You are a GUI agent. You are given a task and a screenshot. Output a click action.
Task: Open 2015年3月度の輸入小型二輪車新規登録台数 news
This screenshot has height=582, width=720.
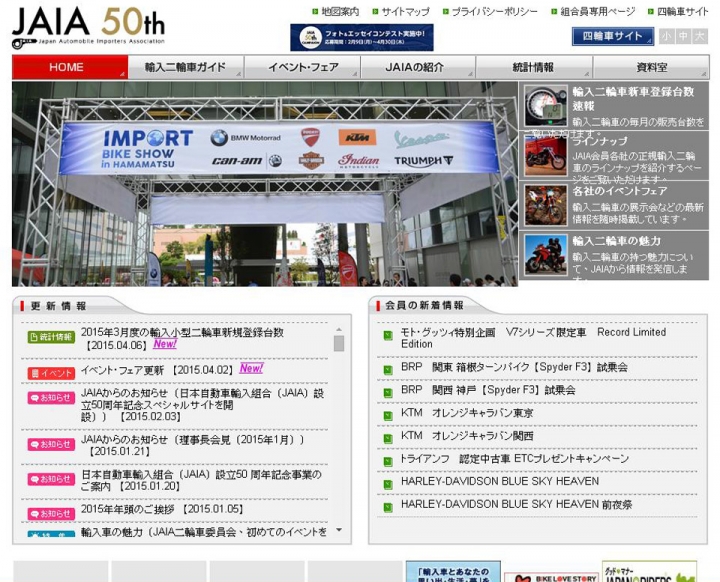[x=182, y=339]
